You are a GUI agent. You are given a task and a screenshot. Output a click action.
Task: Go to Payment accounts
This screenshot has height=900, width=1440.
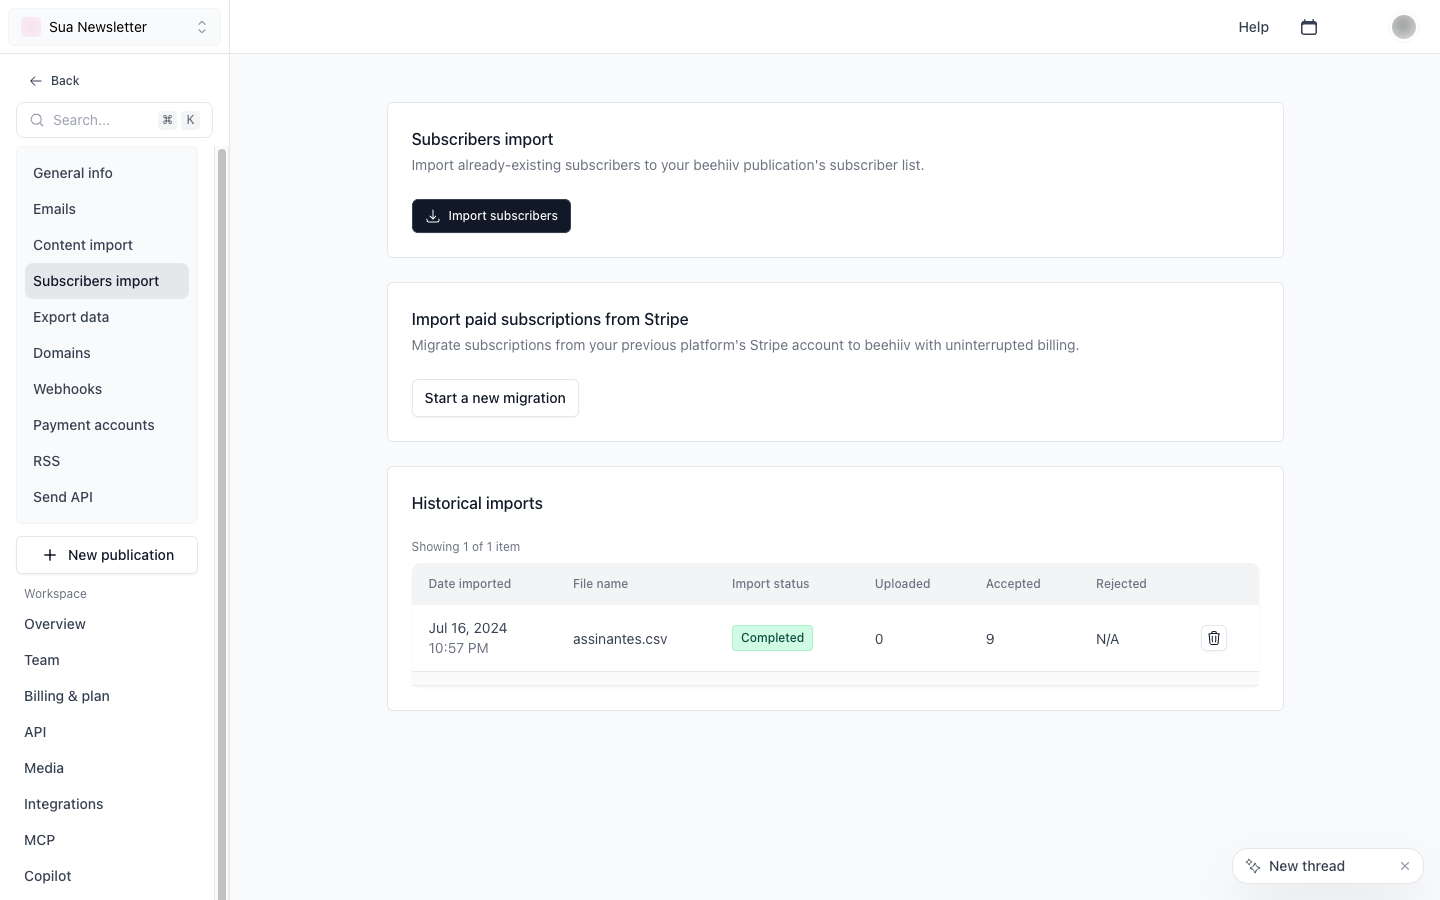107,425
